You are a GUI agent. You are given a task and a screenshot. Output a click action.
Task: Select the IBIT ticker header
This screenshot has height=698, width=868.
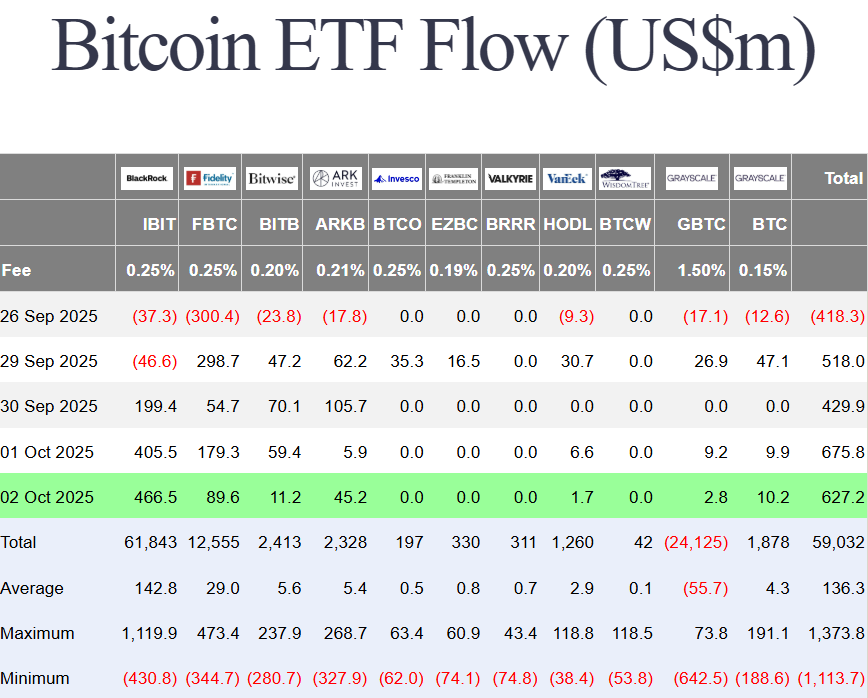pos(159,224)
